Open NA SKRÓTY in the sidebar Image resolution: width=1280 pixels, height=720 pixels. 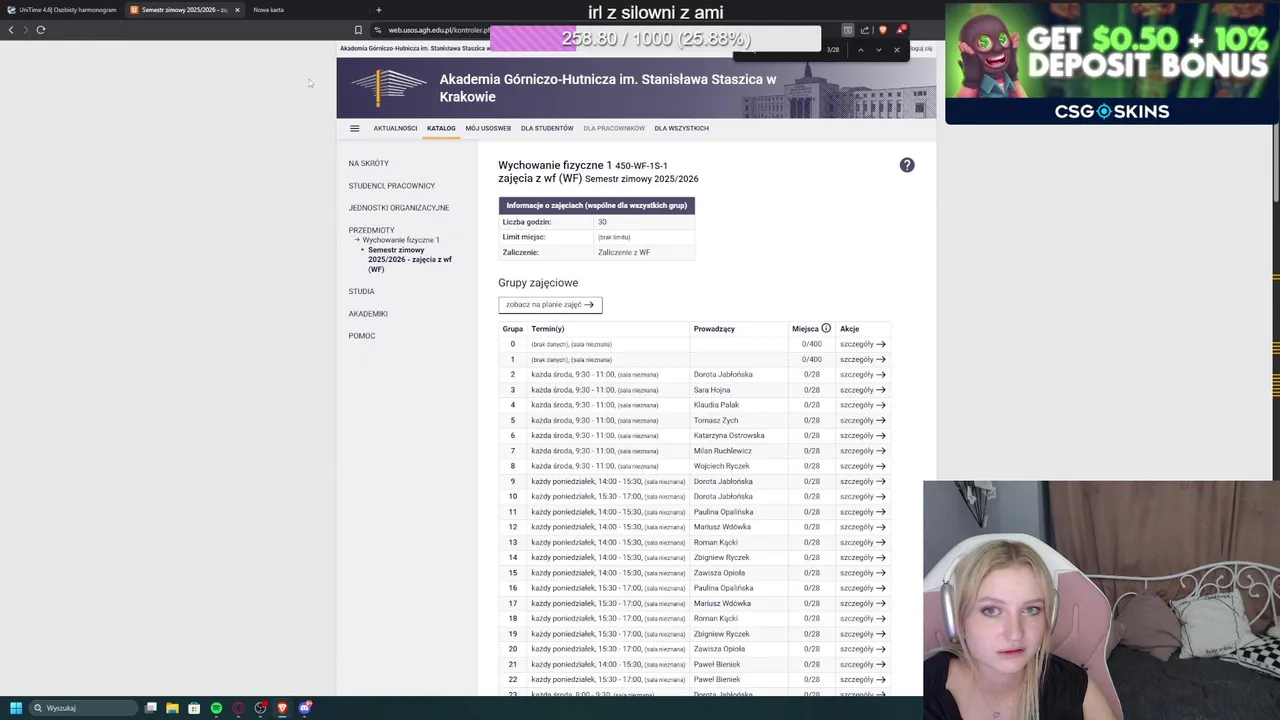point(368,163)
